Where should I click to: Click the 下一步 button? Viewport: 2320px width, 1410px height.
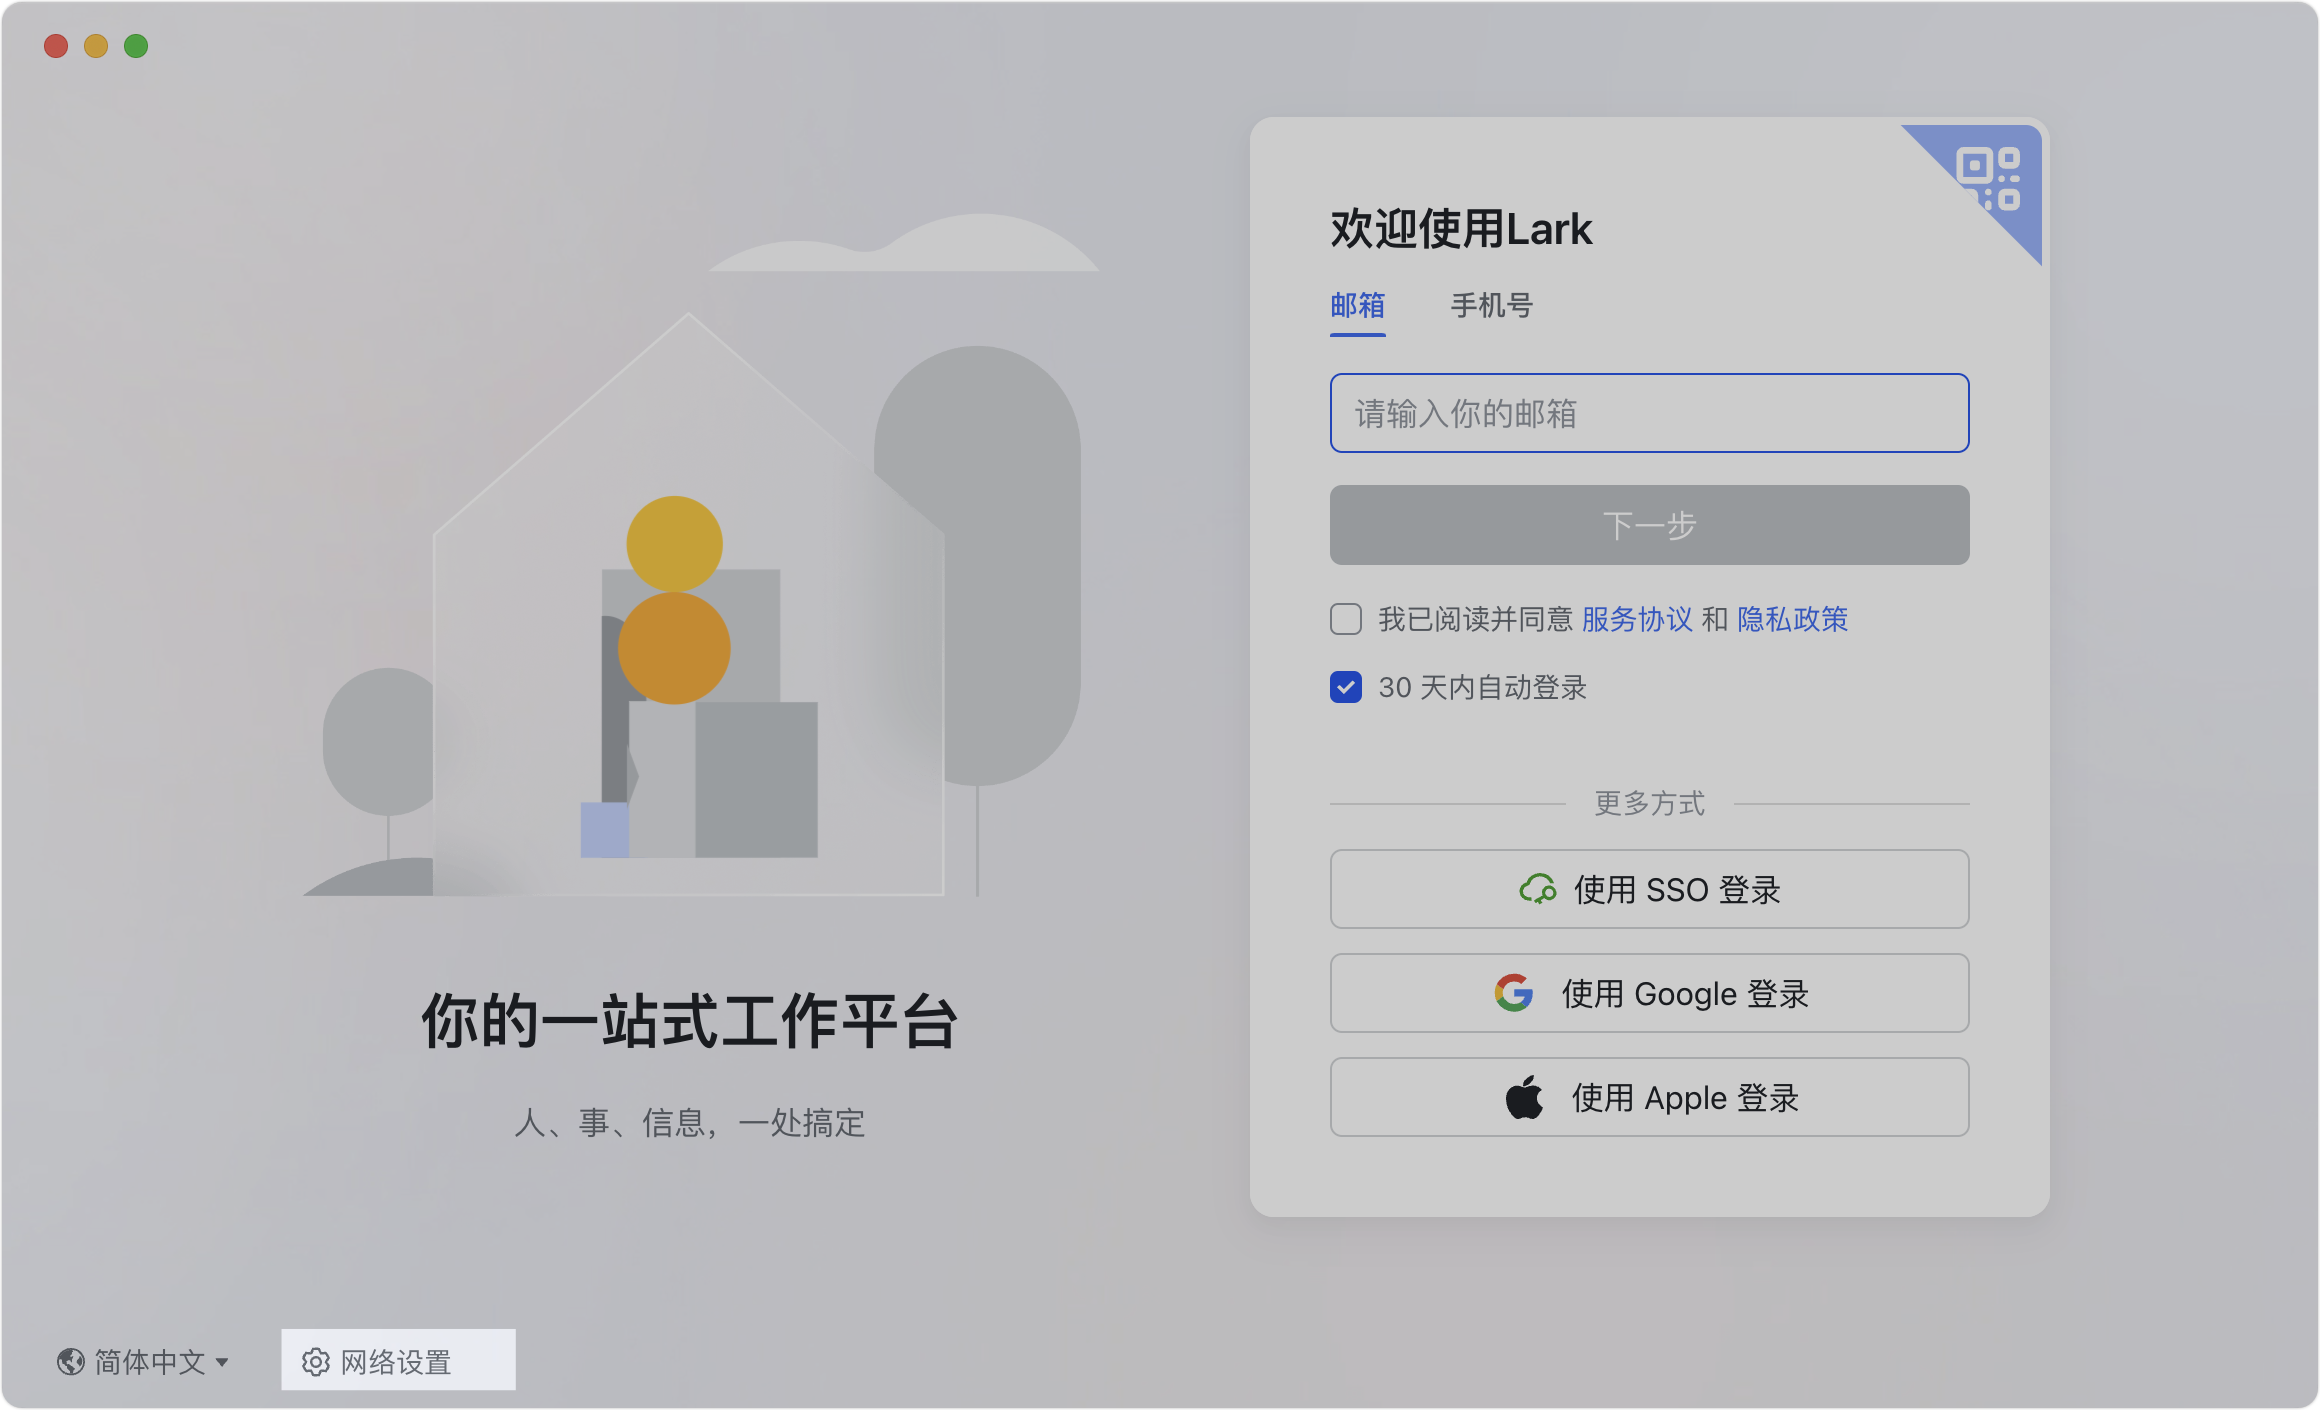pyautogui.click(x=1649, y=525)
